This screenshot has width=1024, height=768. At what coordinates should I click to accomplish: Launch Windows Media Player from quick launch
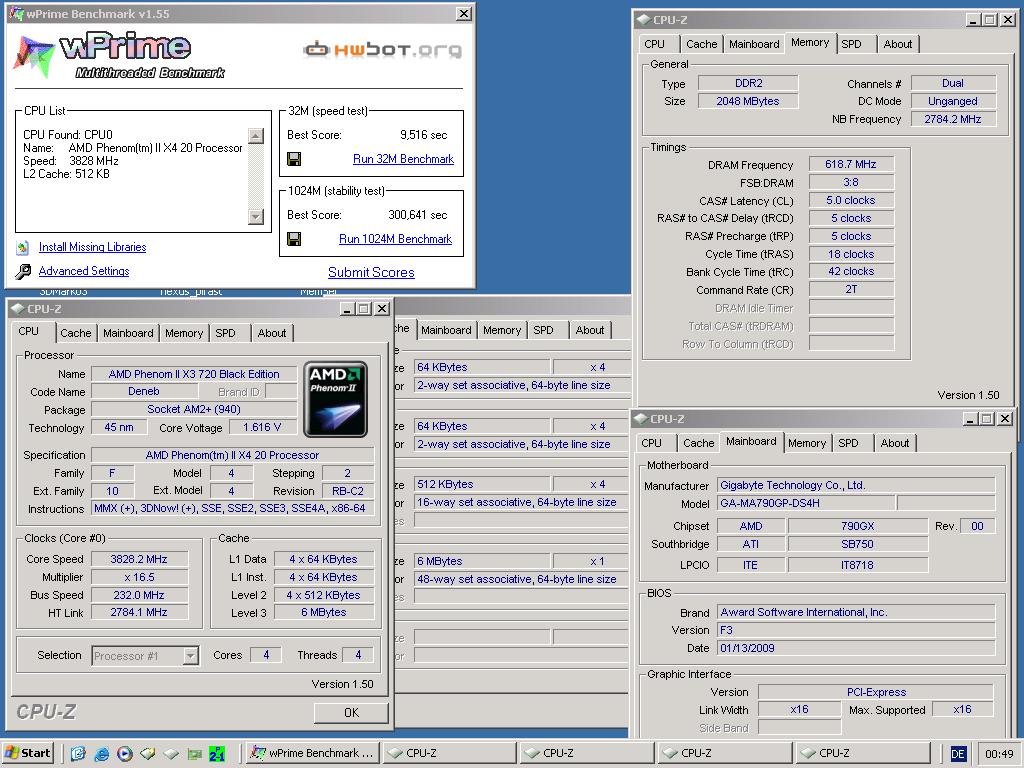click(125, 754)
